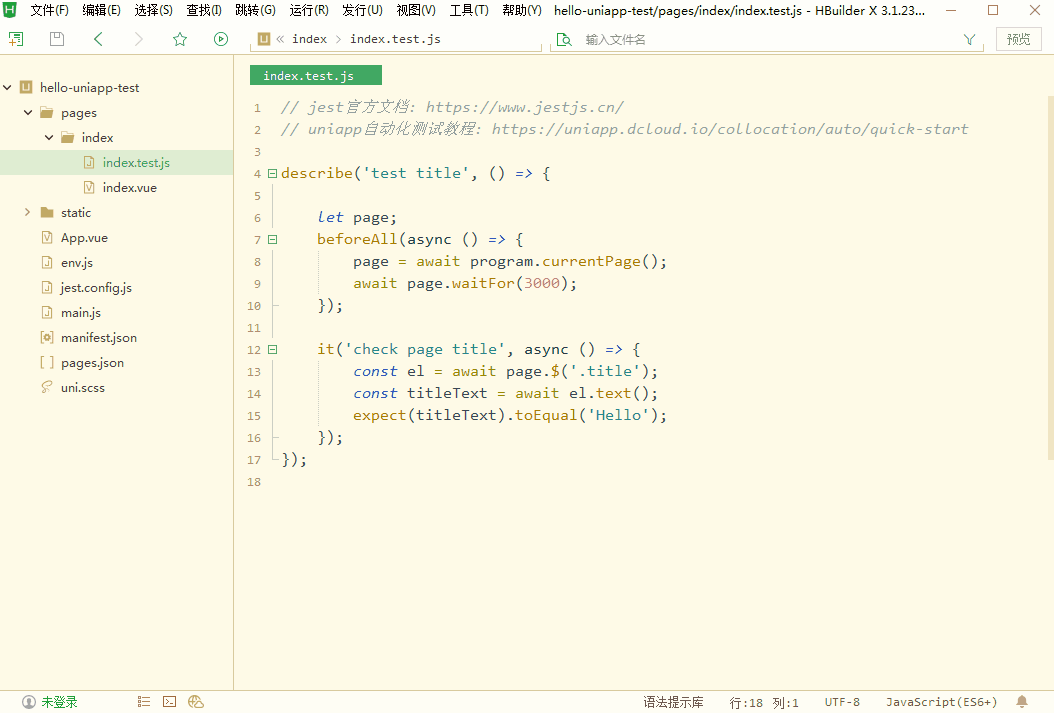Image resolution: width=1054 pixels, height=713 pixels.
Task: Collapse the pages folder
Action: pyautogui.click(x=28, y=112)
